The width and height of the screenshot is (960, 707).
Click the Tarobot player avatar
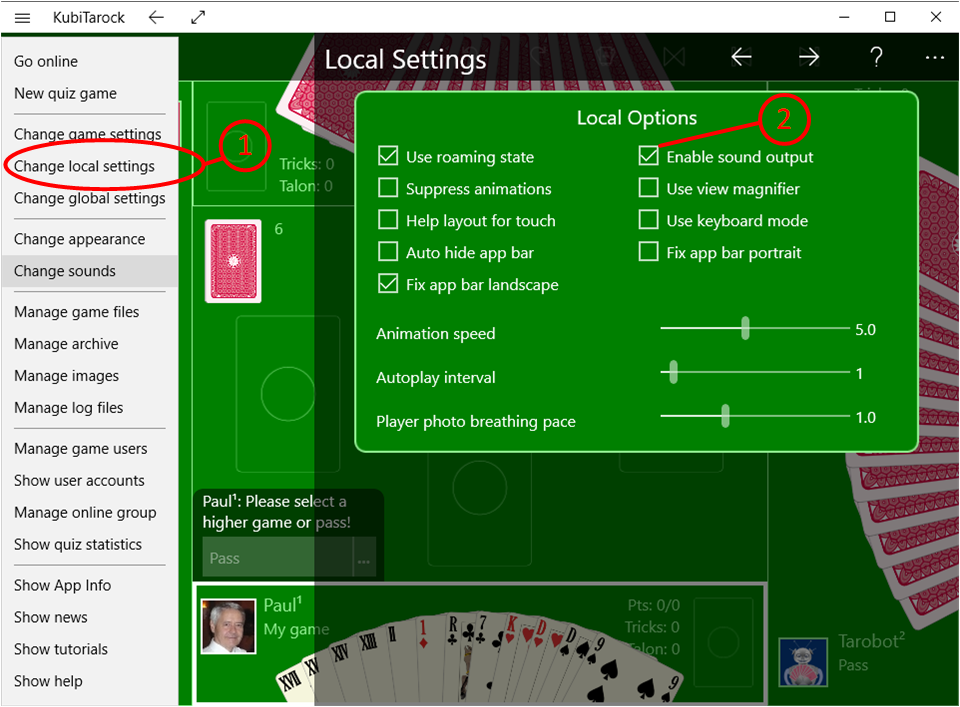803,661
